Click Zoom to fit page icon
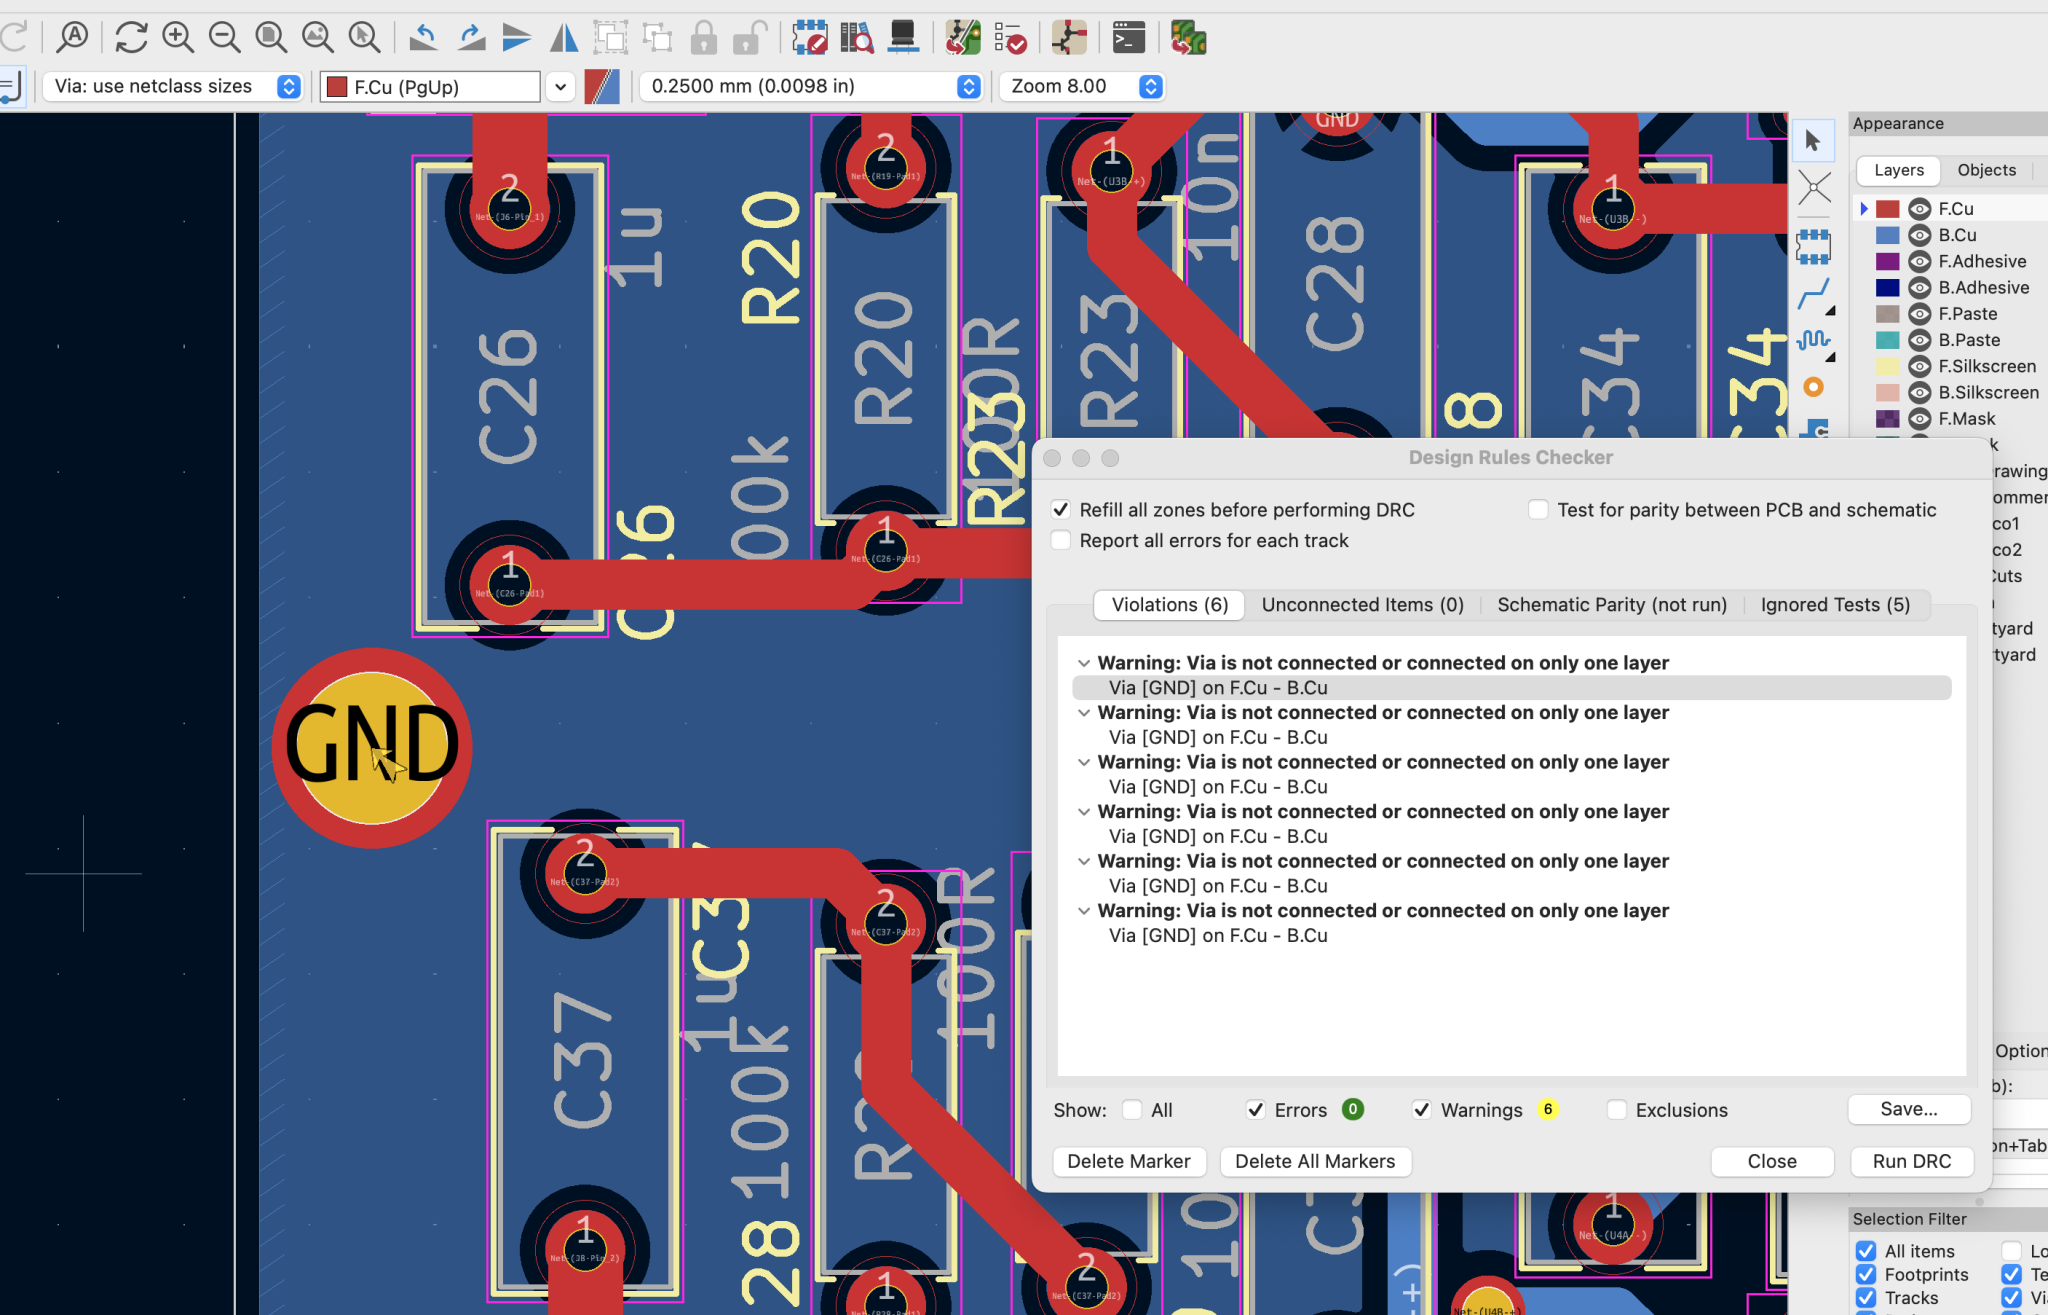Image resolution: width=2048 pixels, height=1315 pixels. click(271, 38)
